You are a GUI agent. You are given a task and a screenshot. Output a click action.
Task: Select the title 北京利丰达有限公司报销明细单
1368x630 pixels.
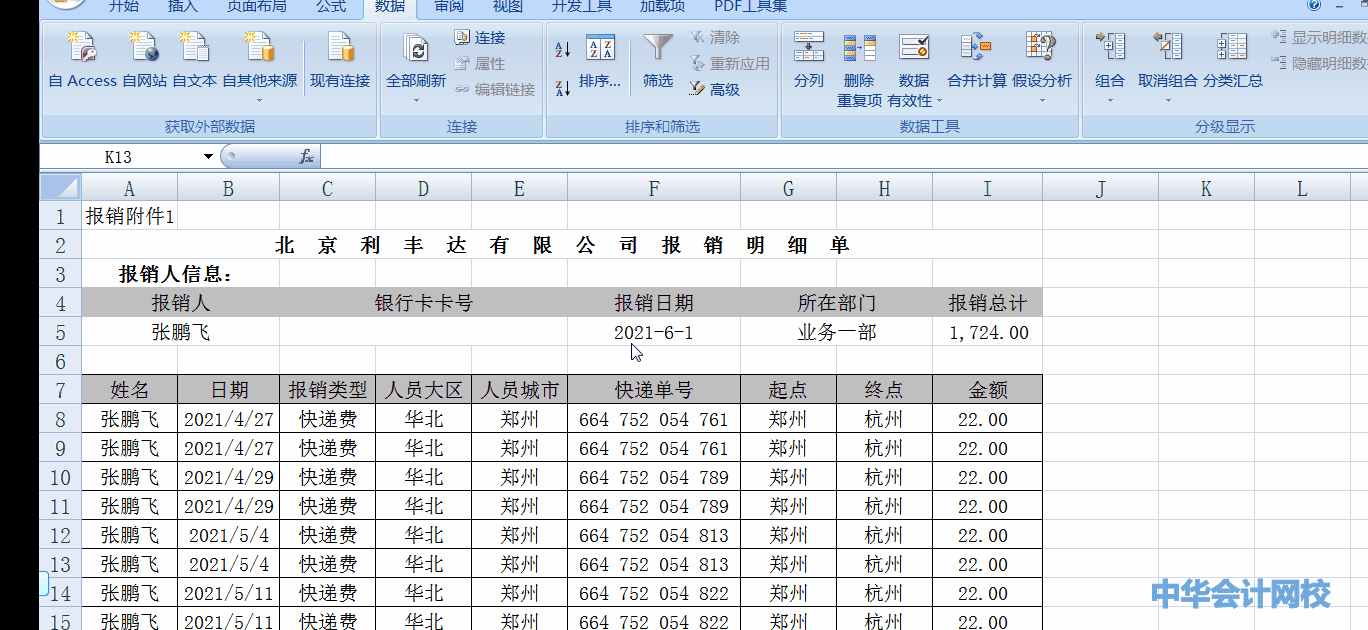click(x=562, y=245)
